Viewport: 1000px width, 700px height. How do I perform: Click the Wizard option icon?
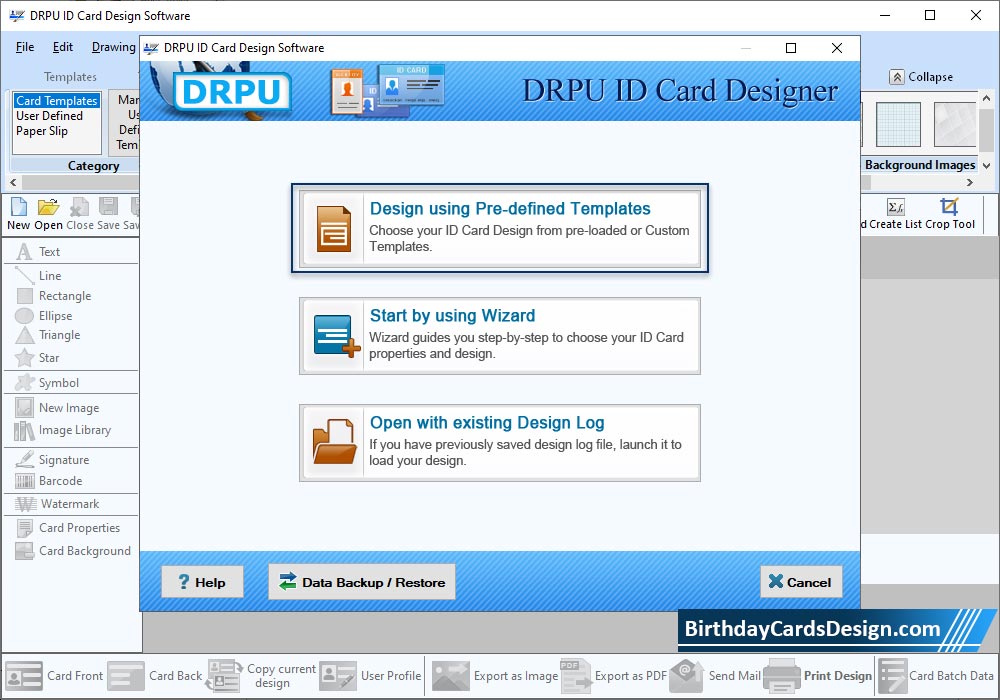[336, 335]
